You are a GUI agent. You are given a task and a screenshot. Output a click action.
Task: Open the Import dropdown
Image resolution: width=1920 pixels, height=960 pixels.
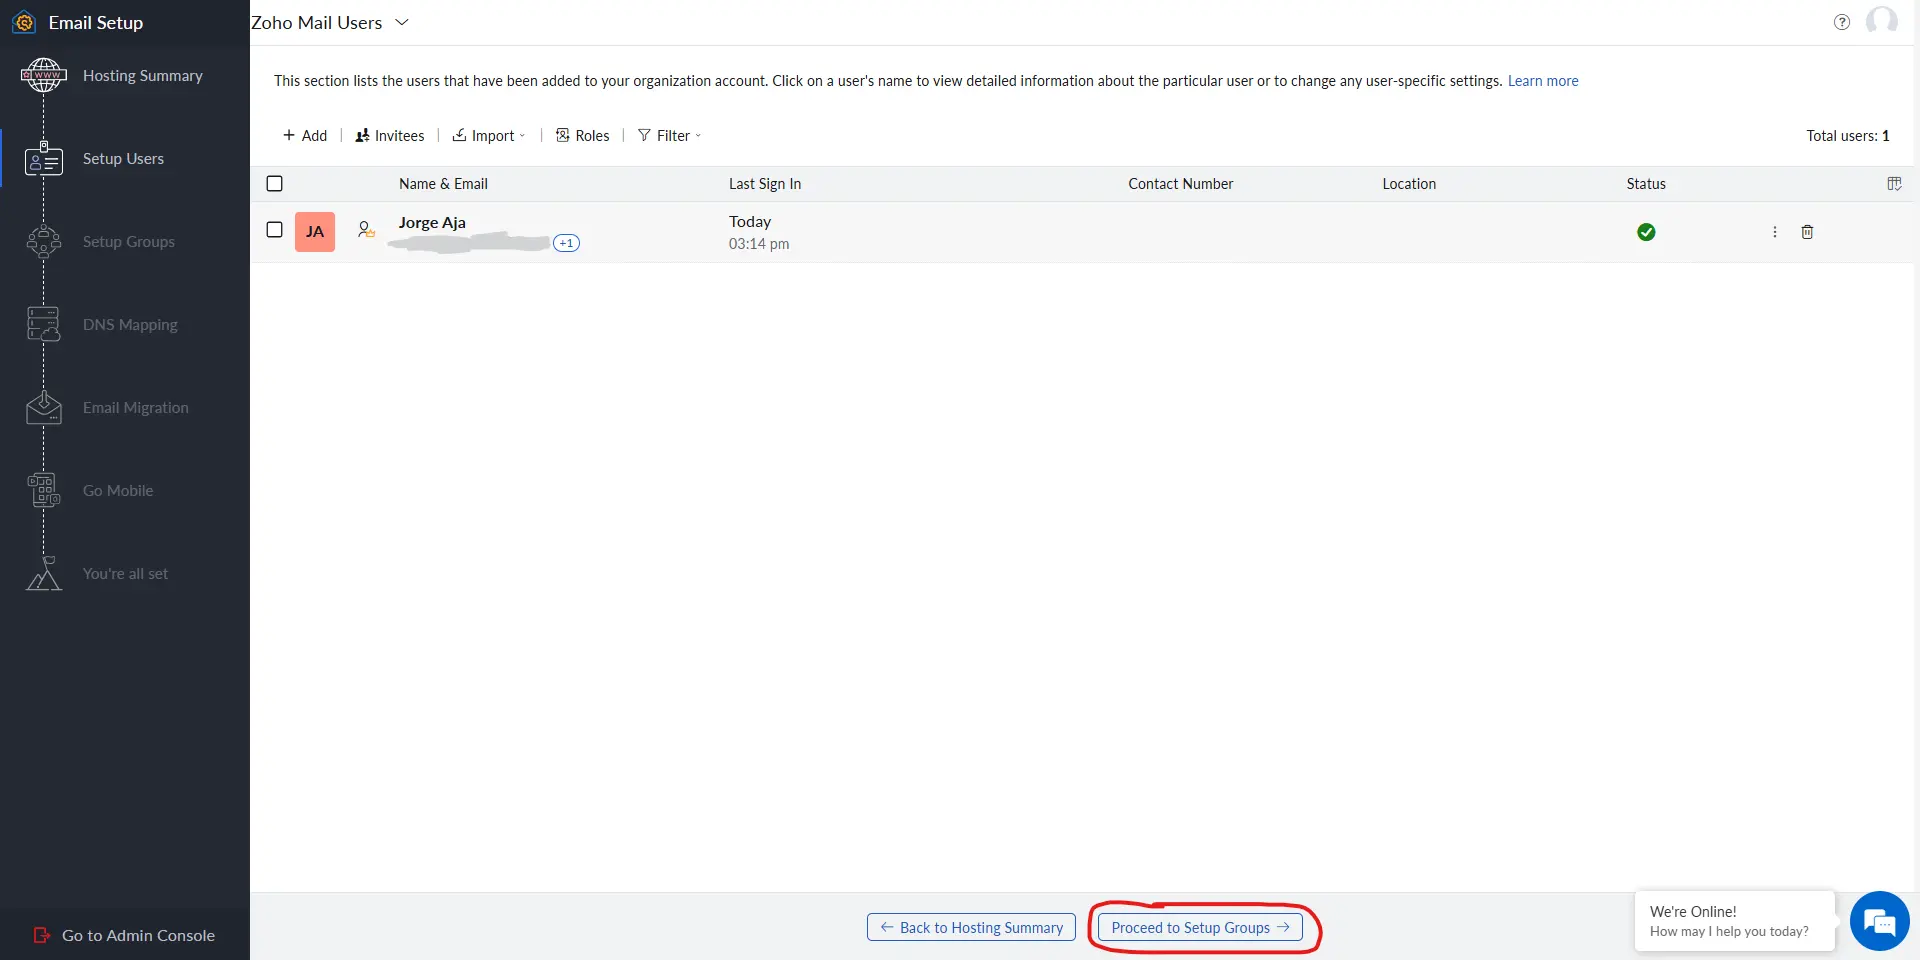tap(489, 136)
